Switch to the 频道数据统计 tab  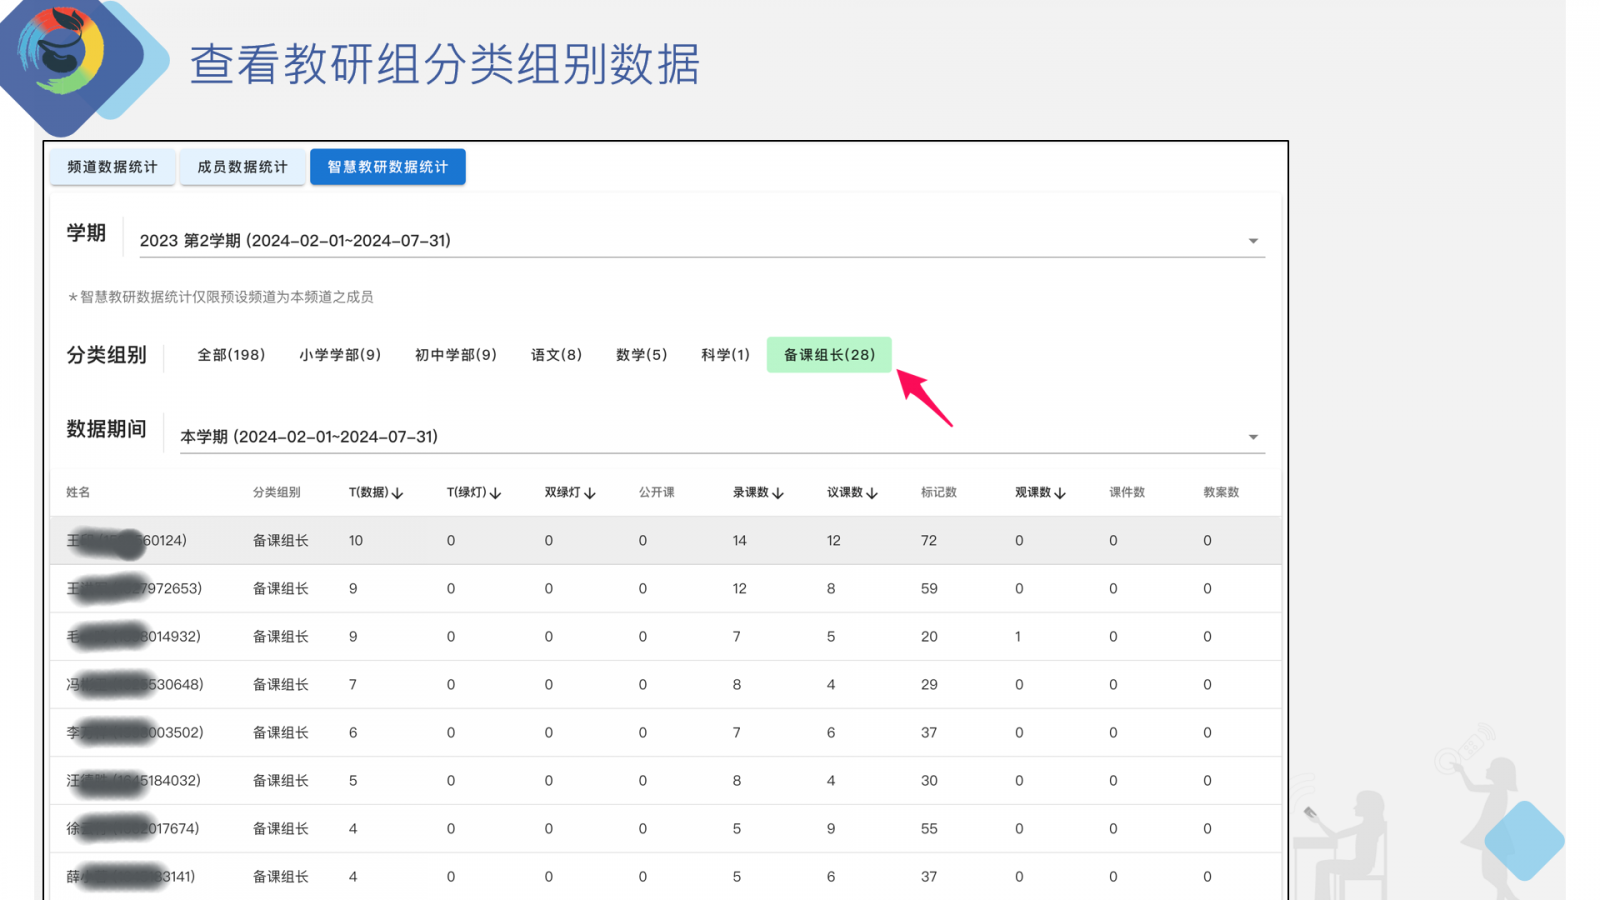pyautogui.click(x=112, y=166)
